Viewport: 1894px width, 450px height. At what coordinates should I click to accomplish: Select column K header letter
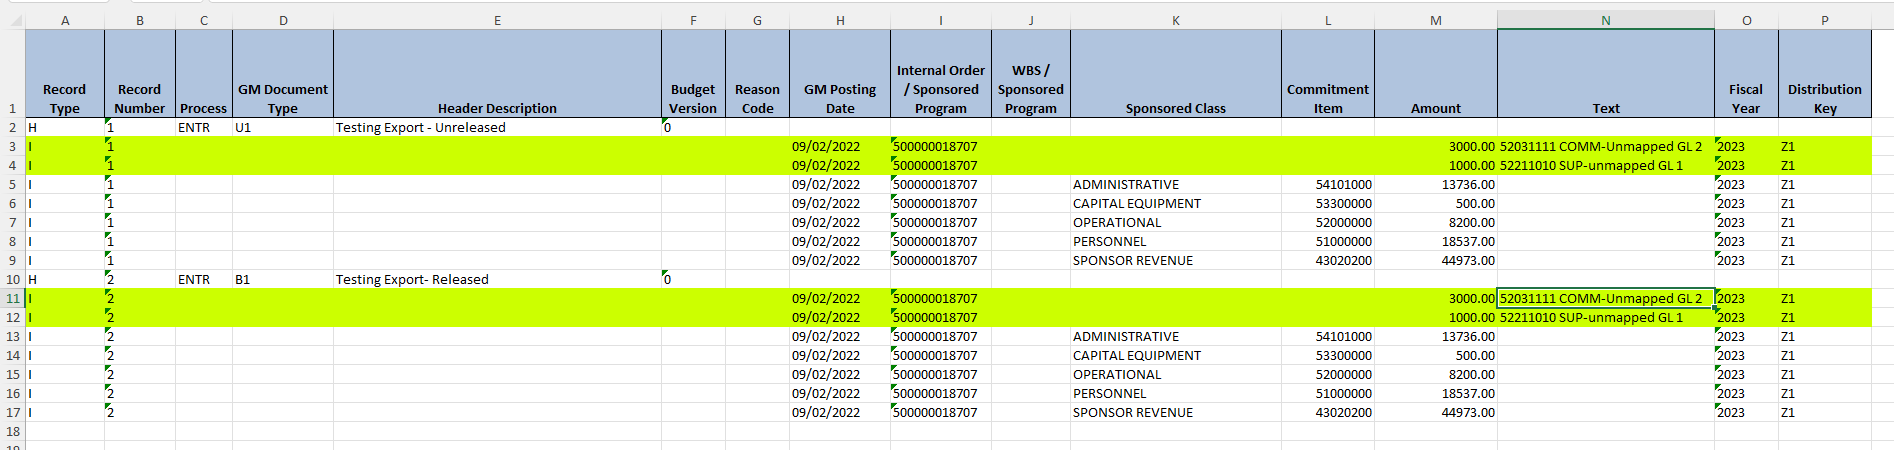click(1175, 20)
